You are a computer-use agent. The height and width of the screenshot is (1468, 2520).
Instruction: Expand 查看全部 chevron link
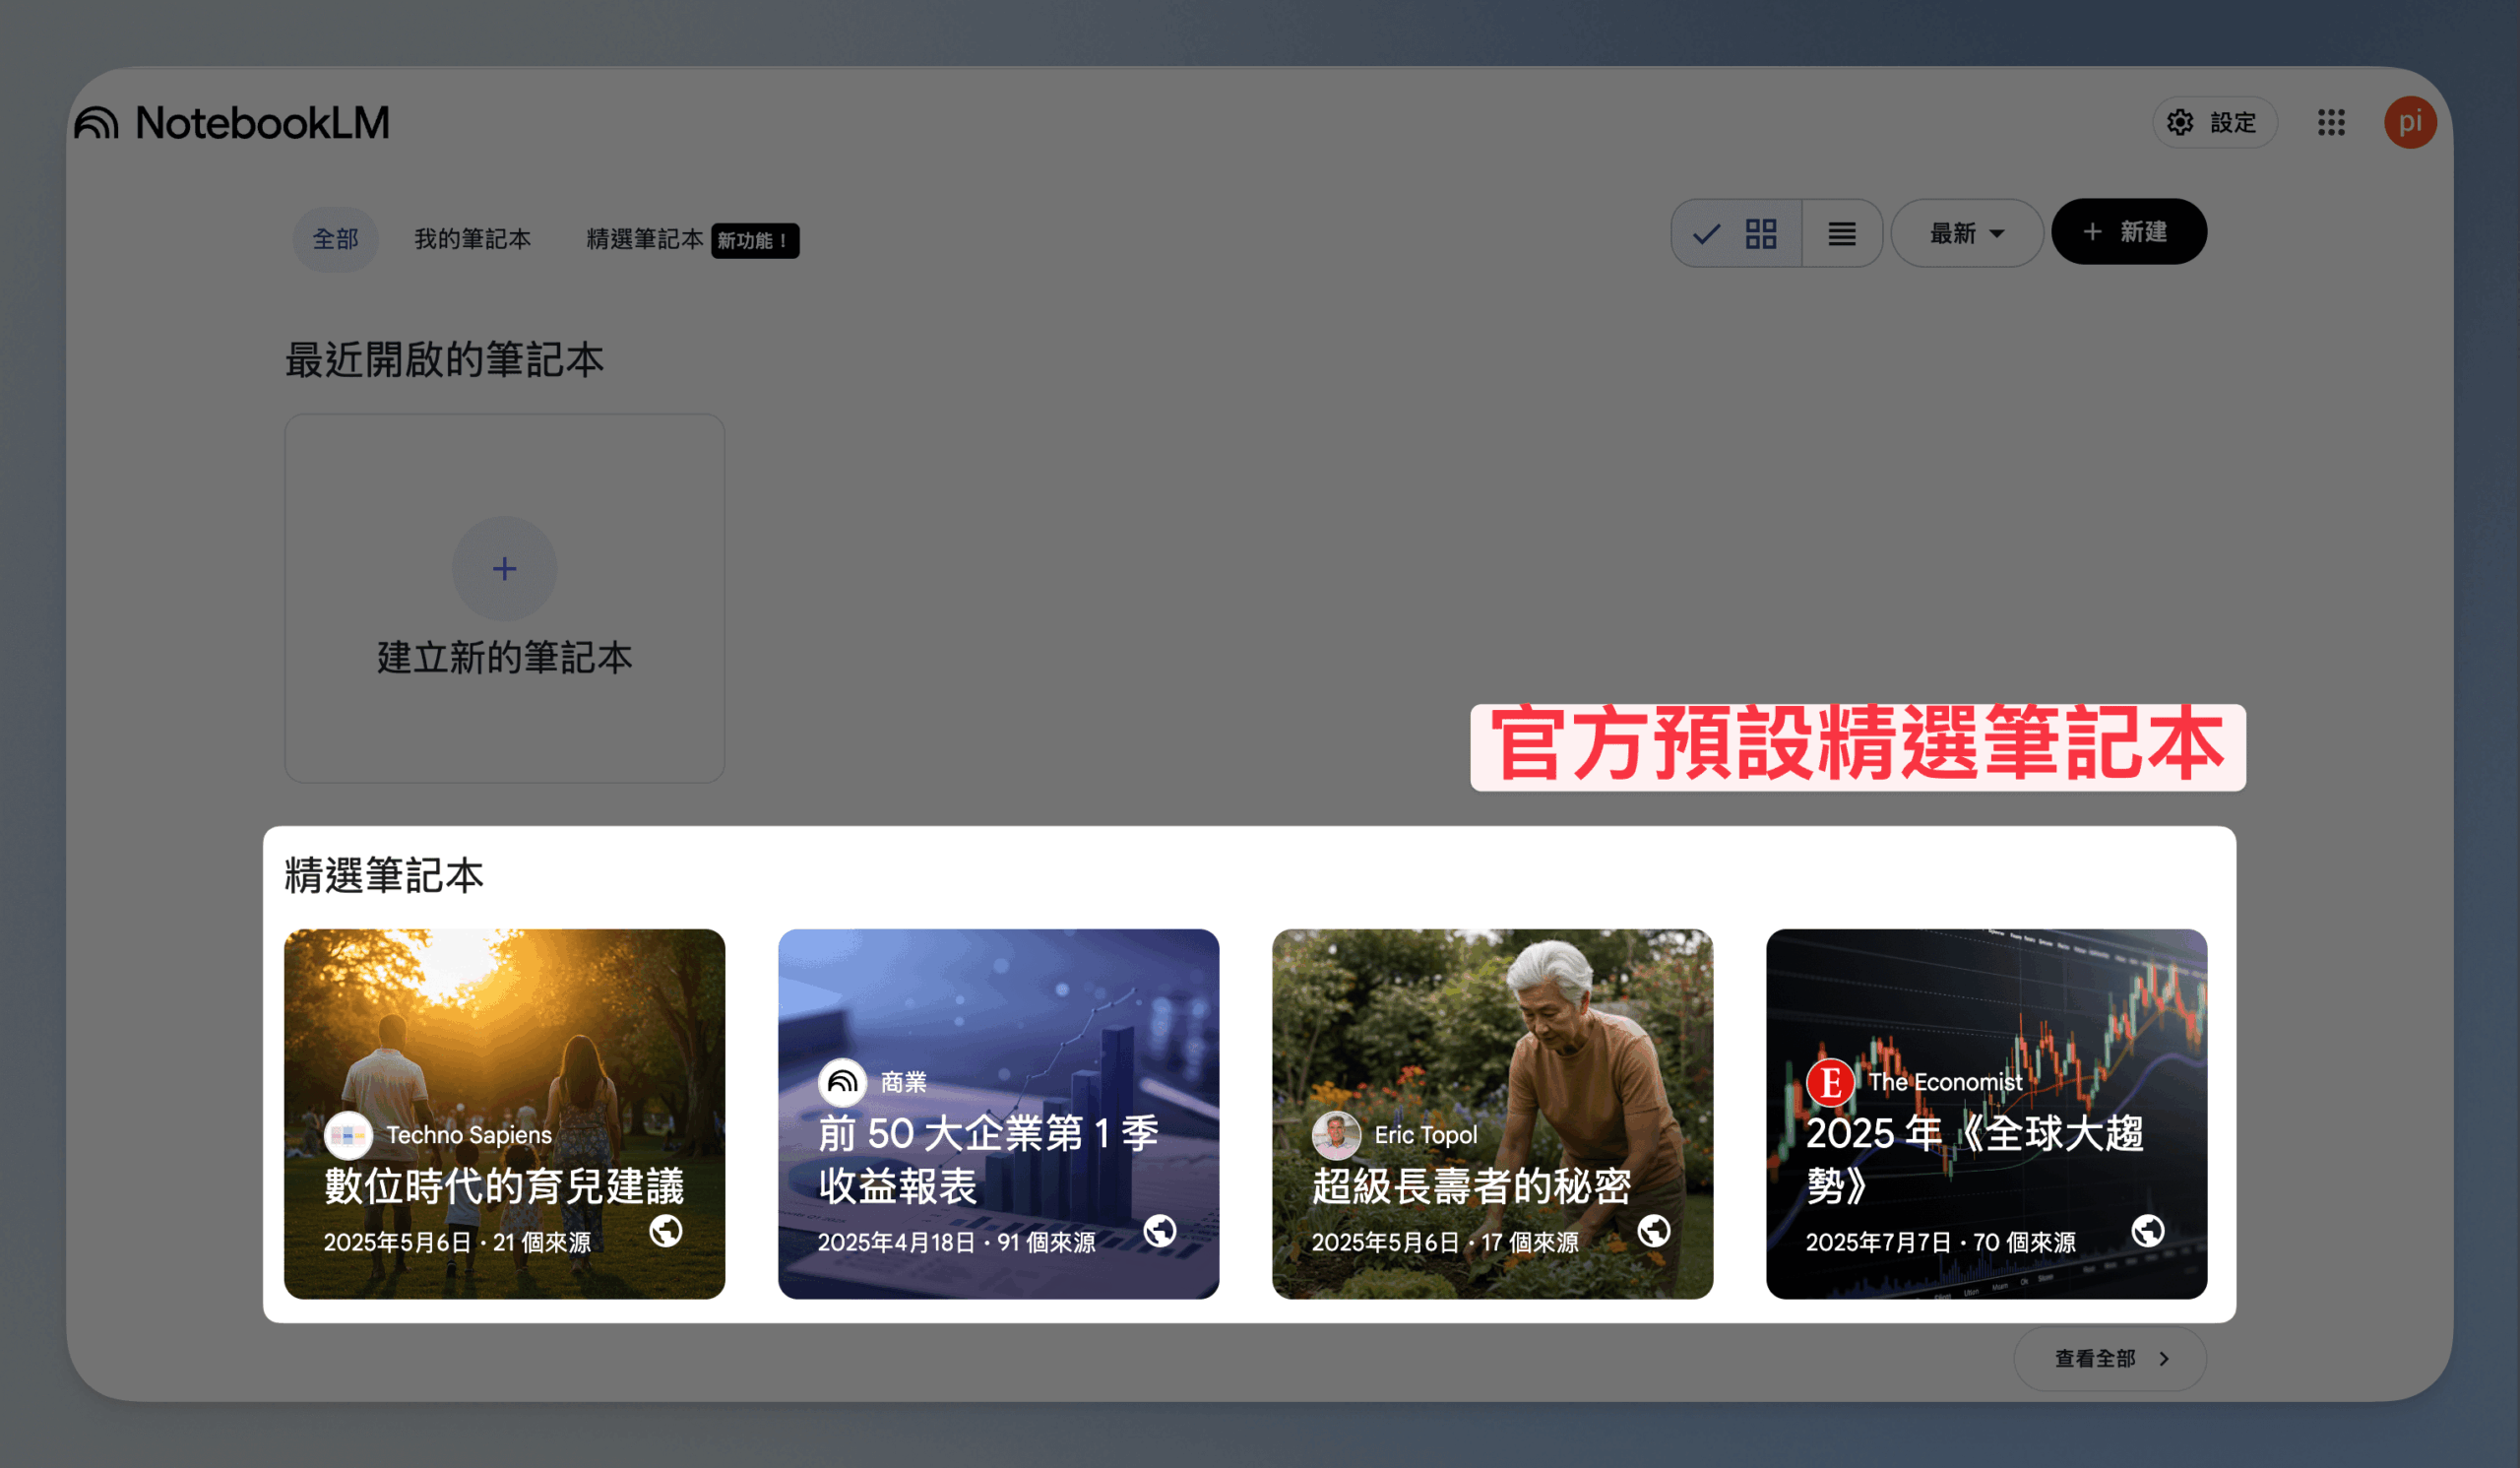tap(2110, 1358)
